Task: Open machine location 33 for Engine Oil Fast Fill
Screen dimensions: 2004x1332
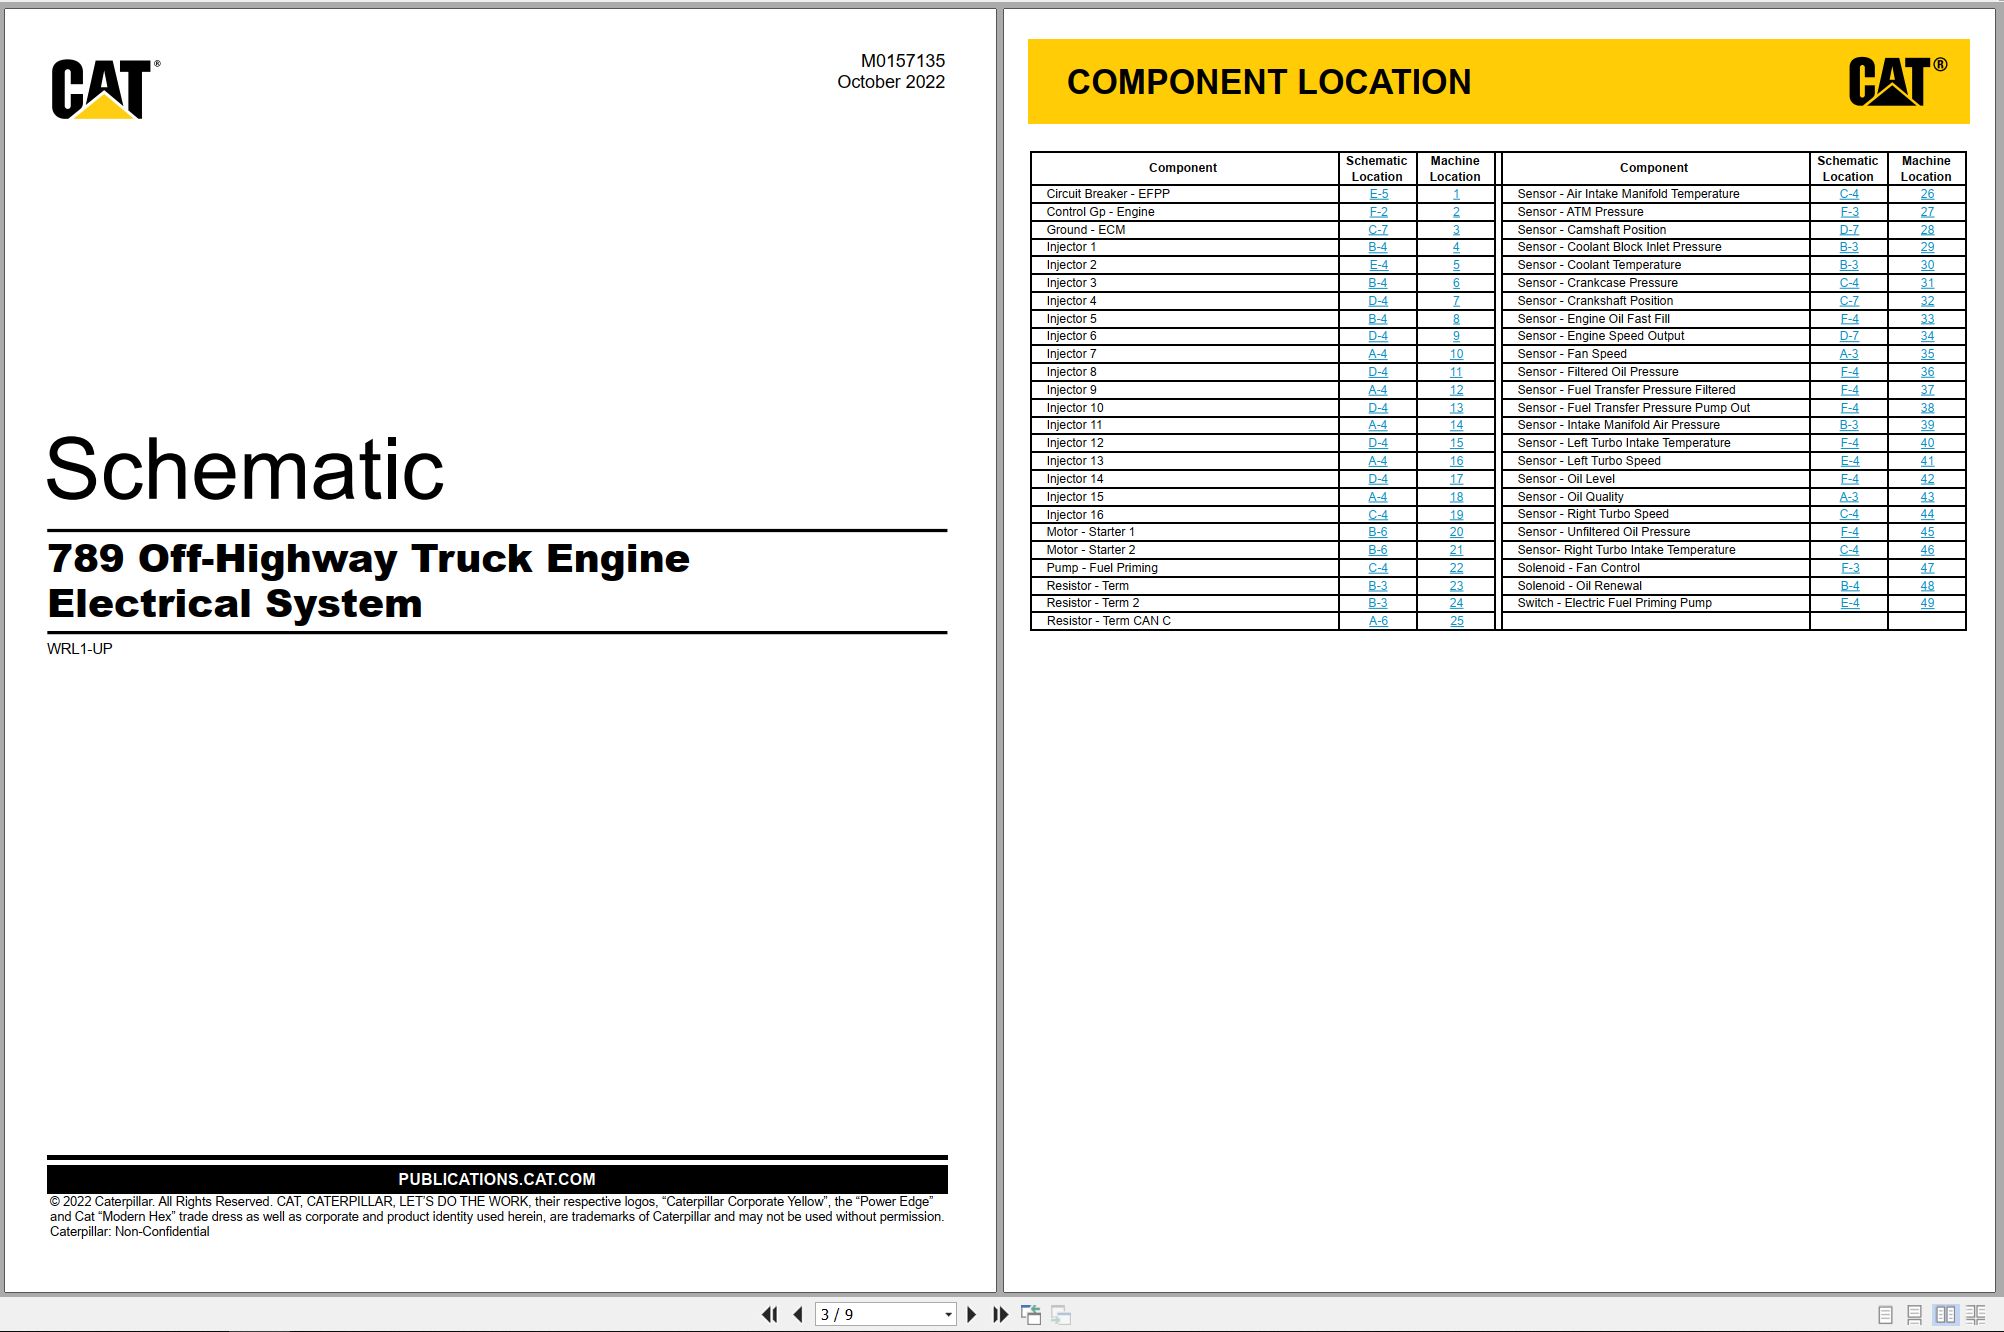Action: [x=1927, y=319]
